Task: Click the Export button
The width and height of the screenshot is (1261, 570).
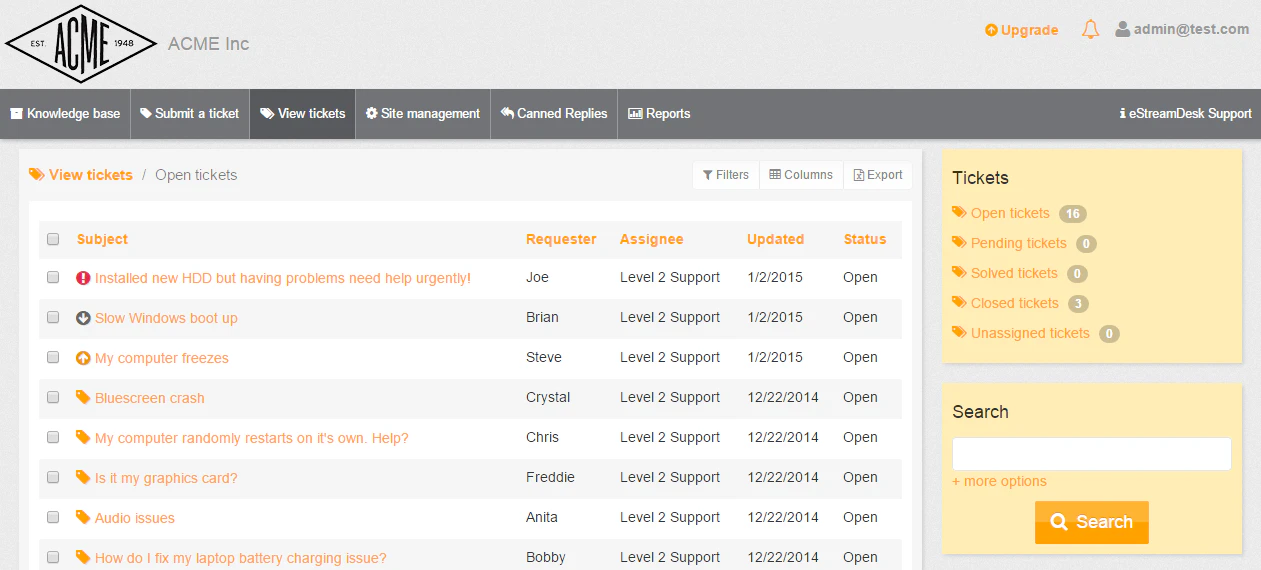Action: (x=878, y=175)
